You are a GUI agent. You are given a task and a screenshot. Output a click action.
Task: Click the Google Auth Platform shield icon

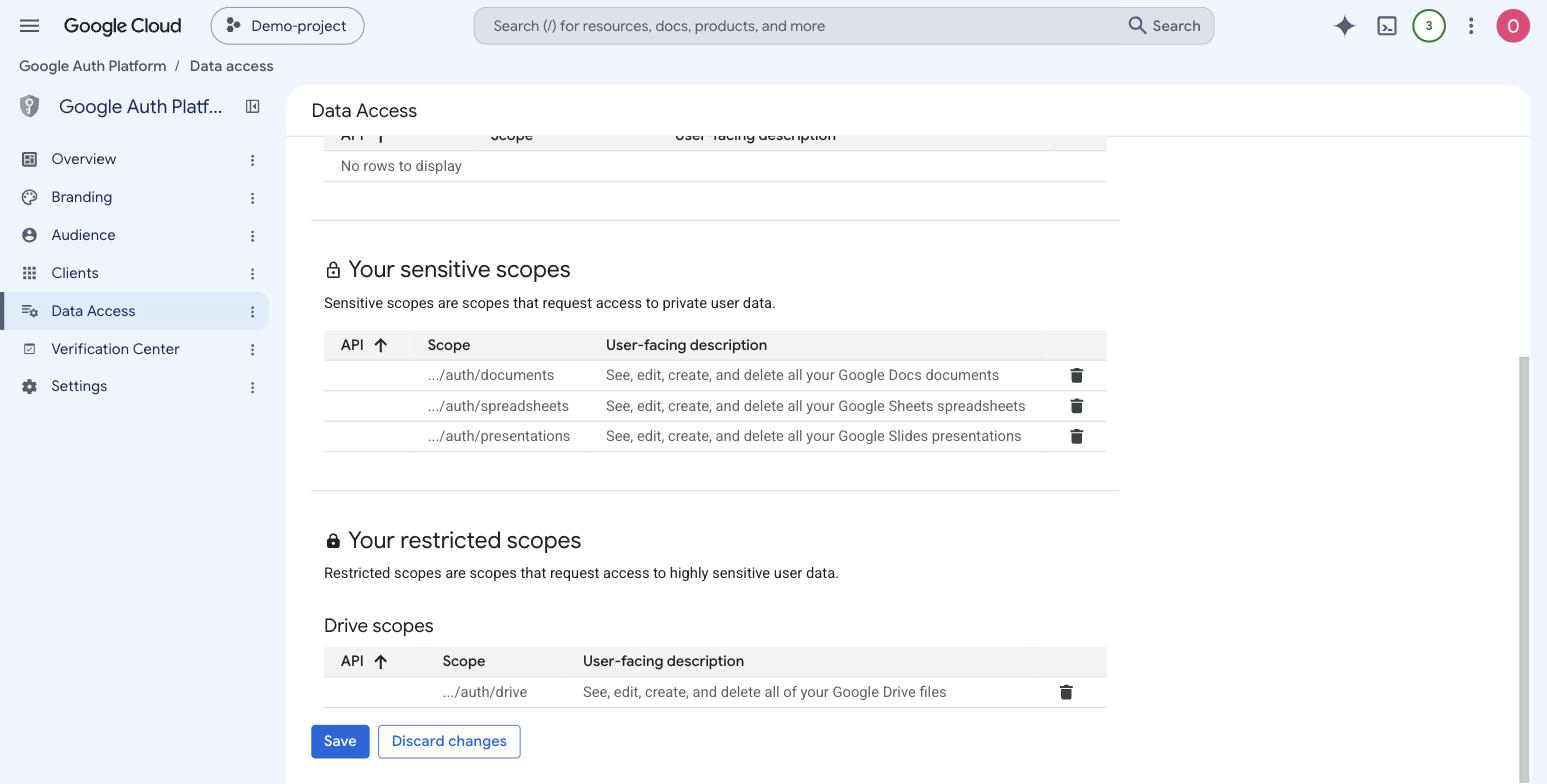click(30, 106)
